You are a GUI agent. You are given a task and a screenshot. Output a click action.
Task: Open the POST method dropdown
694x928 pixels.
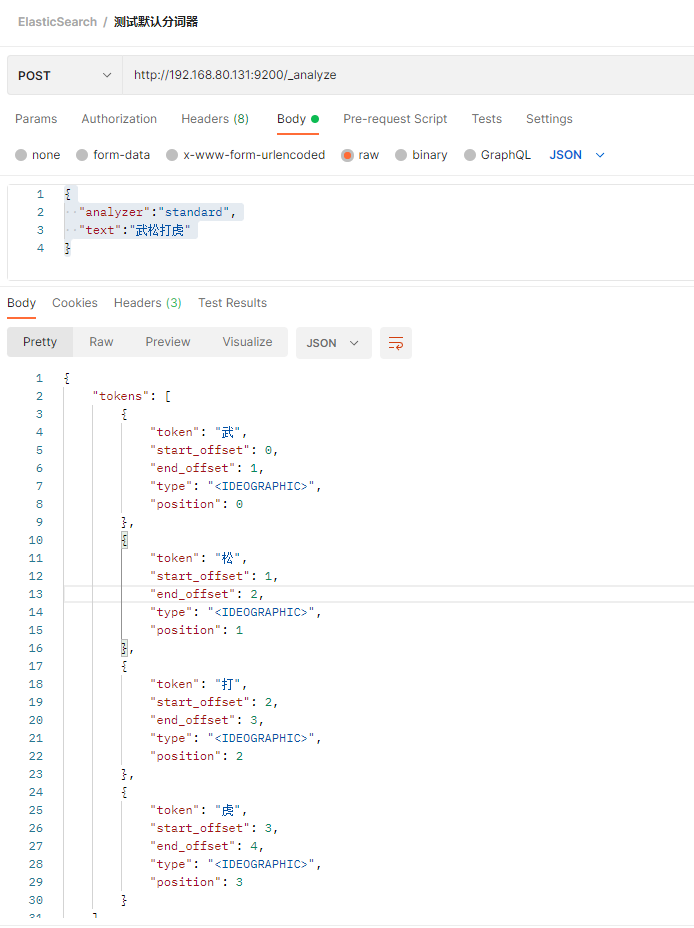(64, 75)
